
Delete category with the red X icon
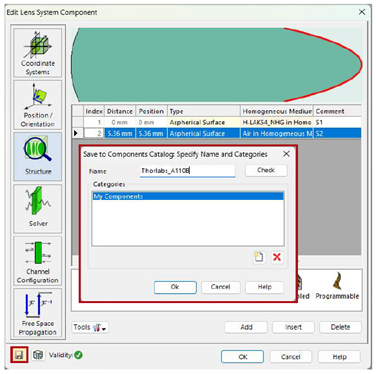pos(277,257)
